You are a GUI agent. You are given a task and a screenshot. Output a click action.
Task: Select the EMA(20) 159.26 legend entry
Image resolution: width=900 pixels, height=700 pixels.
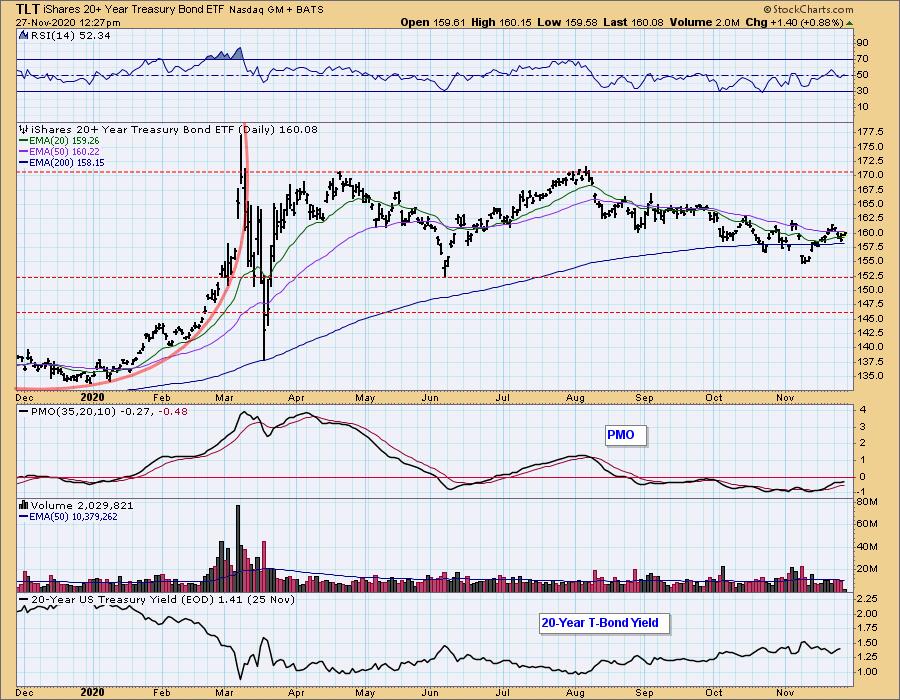(x=59, y=141)
